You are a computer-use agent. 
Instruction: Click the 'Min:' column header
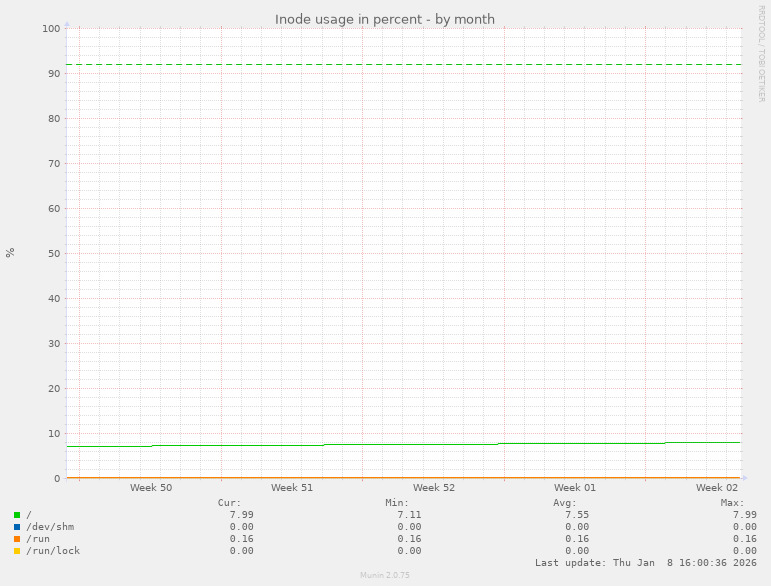(397, 503)
